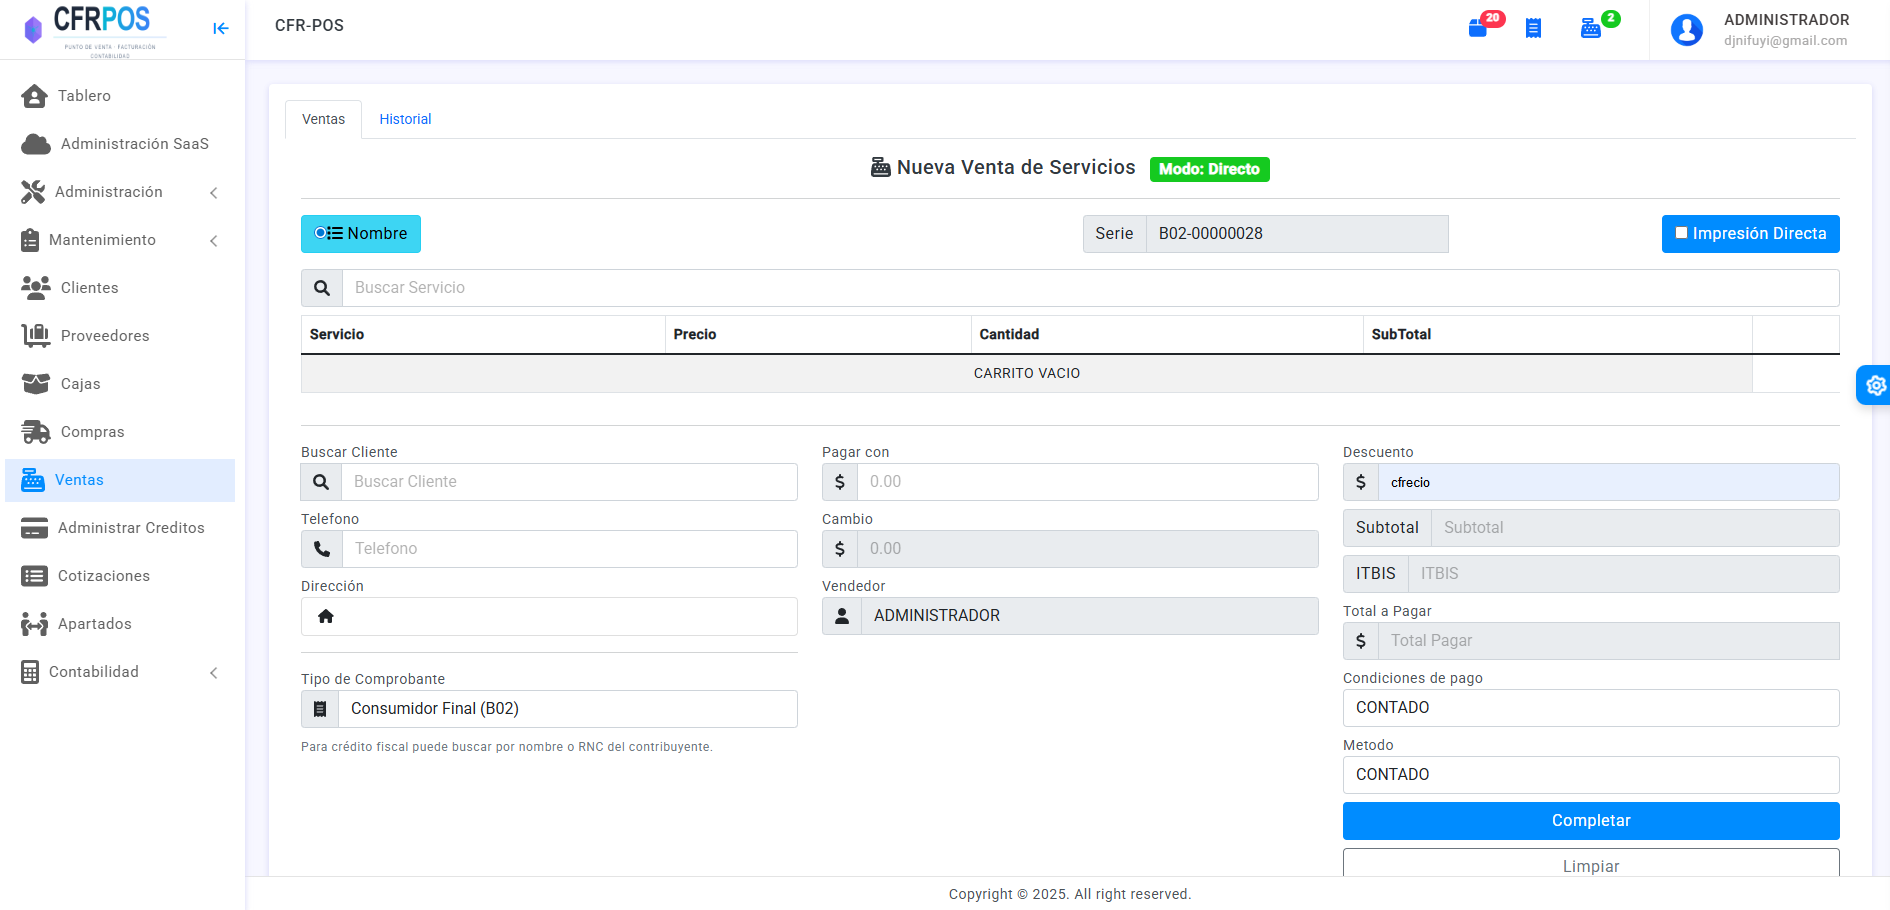Open the Tipo de Comprobante dropdown
Viewport: 1890px width, 910px height.
[568, 709]
